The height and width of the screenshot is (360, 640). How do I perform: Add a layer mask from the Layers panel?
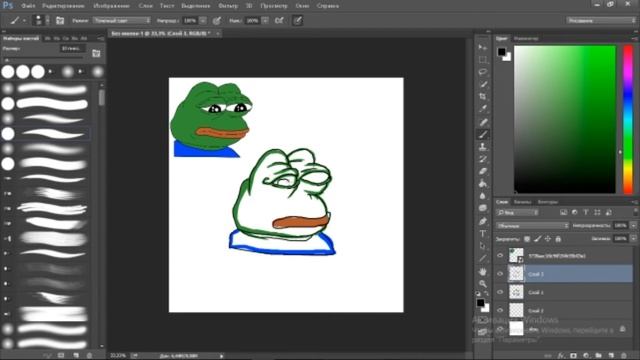click(573, 356)
